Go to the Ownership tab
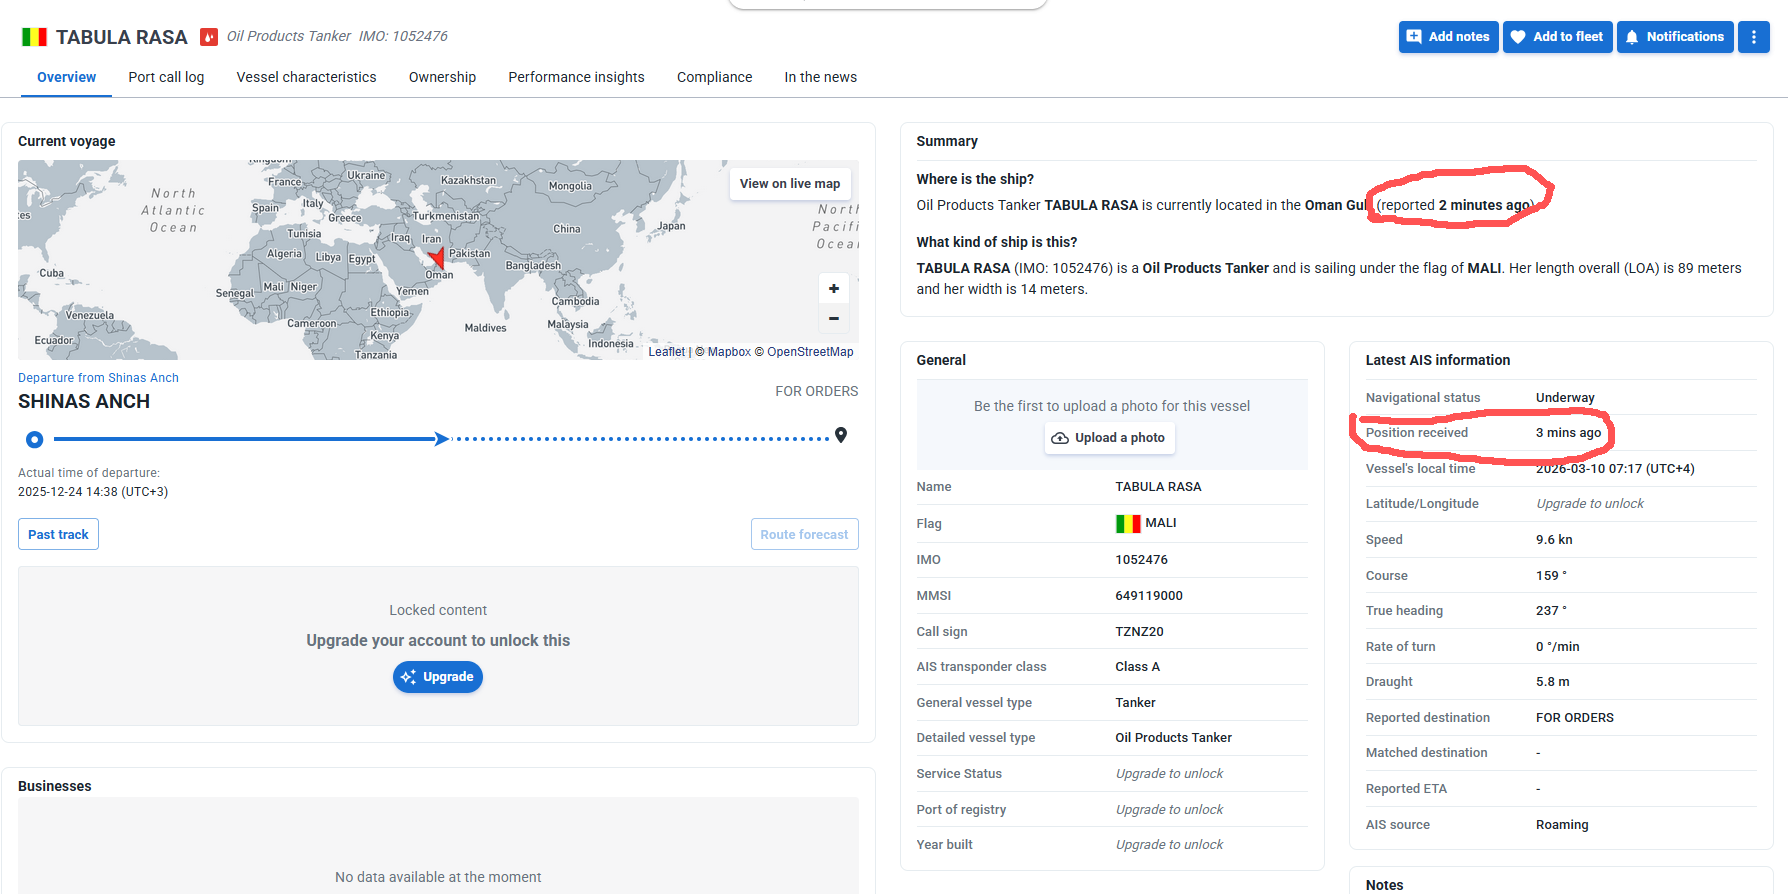Image resolution: width=1788 pixels, height=894 pixels. [x=442, y=77]
